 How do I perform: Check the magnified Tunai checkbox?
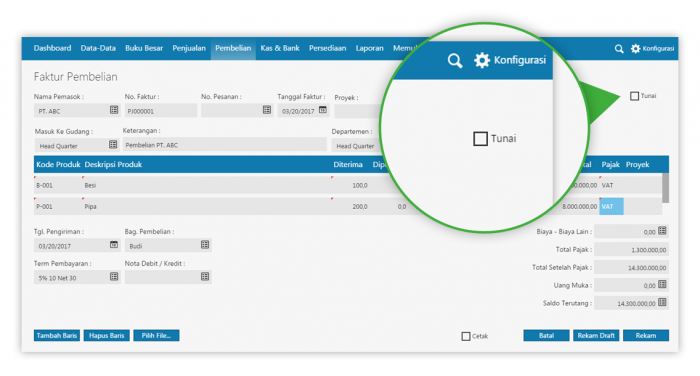click(x=480, y=138)
